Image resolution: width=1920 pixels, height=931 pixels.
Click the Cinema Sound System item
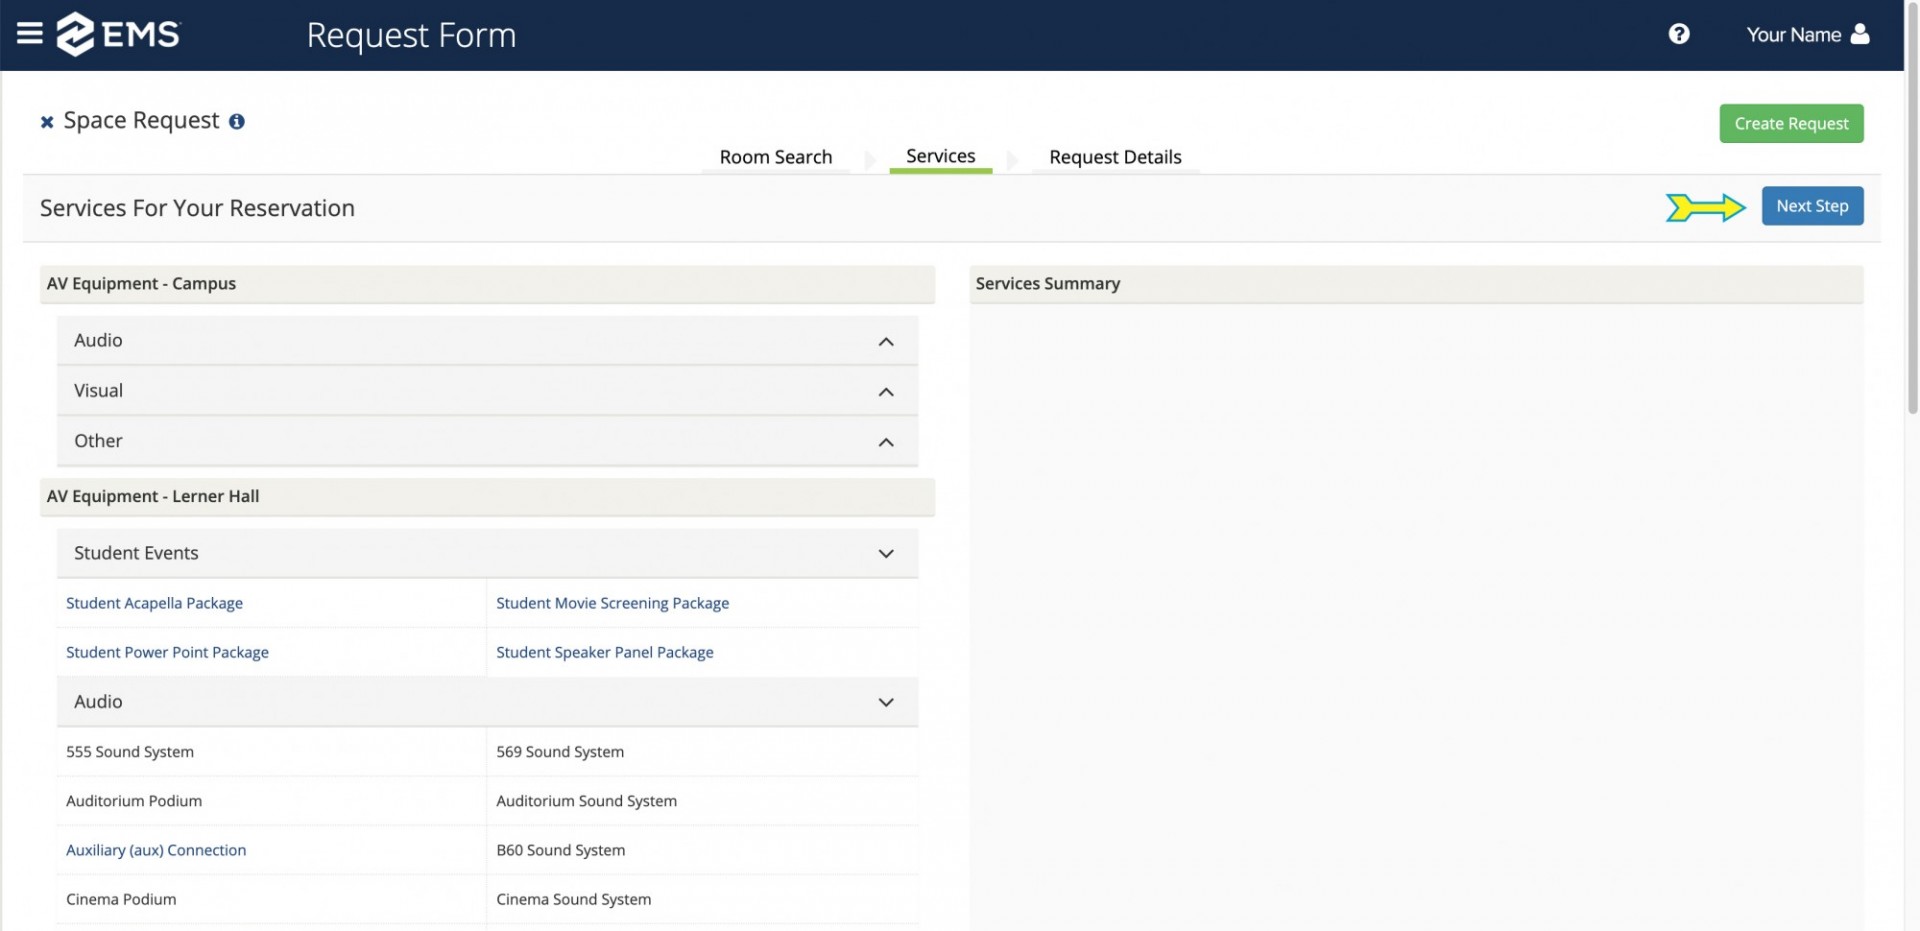click(573, 899)
